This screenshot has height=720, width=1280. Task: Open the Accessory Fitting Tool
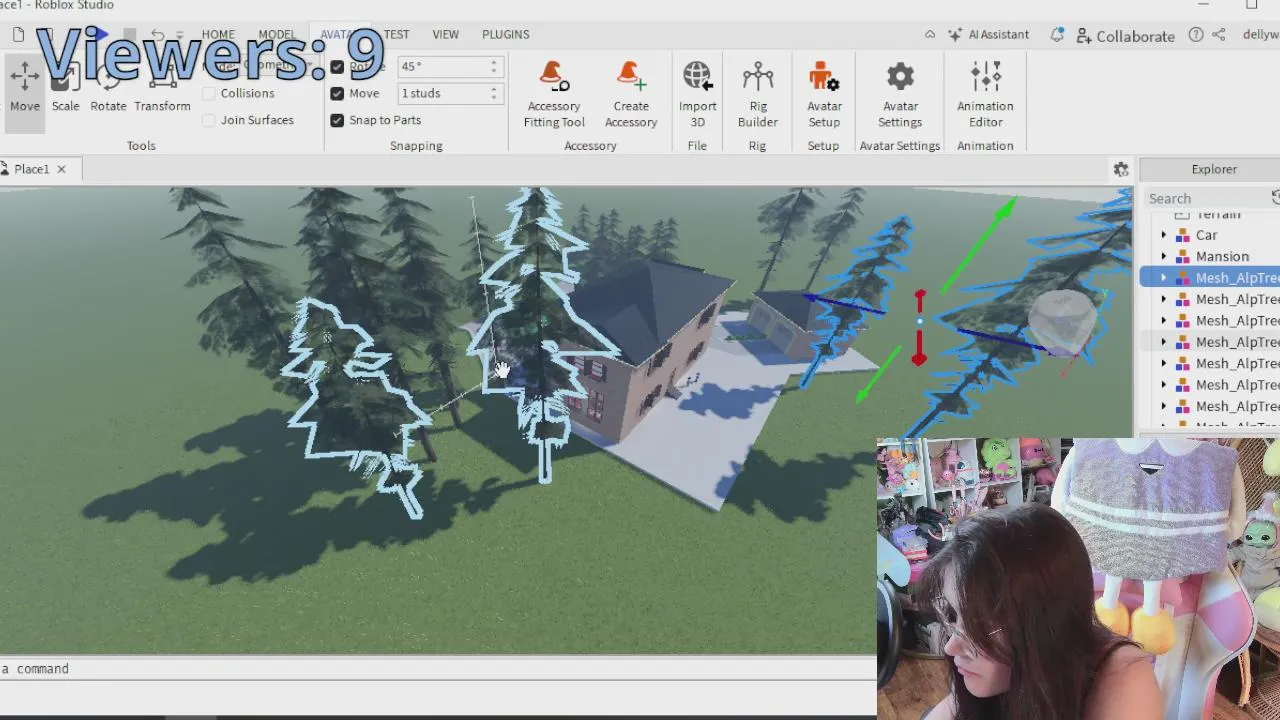(554, 94)
